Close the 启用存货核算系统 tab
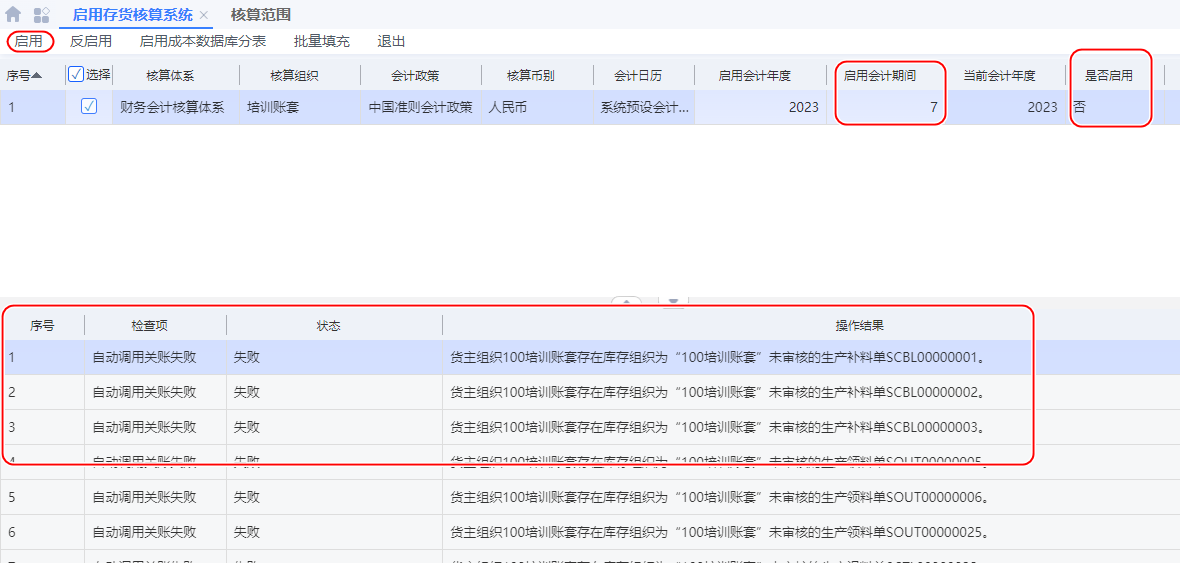Image resolution: width=1180 pixels, height=563 pixels. click(204, 15)
